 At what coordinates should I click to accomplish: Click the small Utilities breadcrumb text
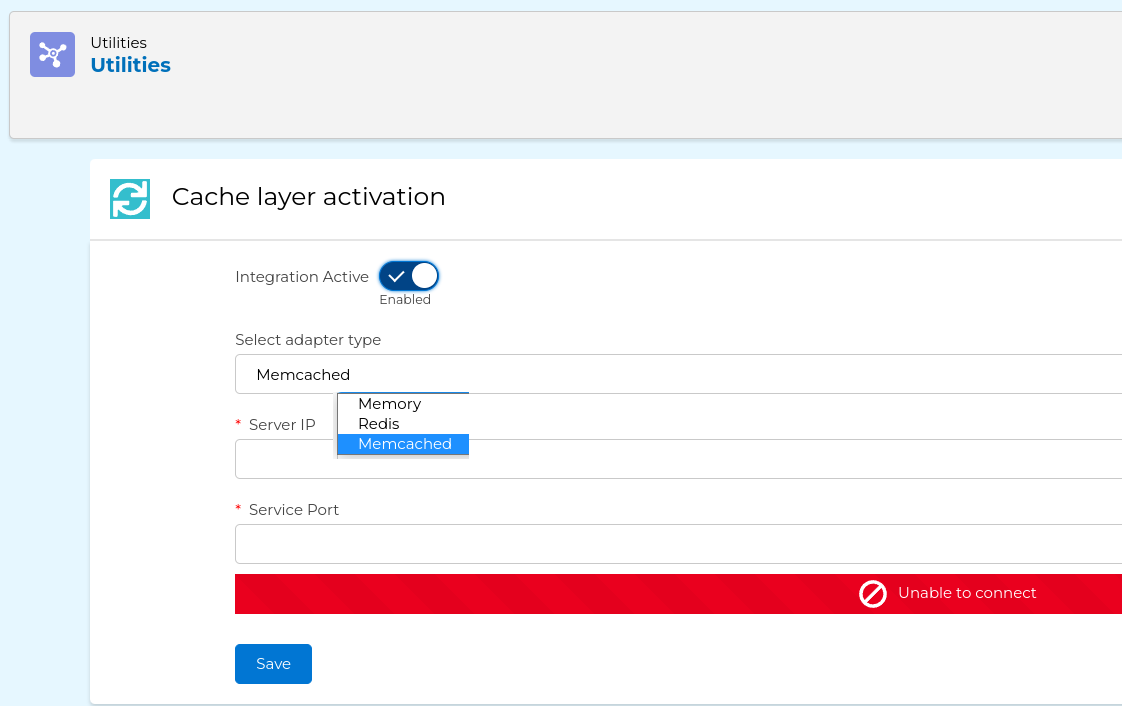click(119, 43)
